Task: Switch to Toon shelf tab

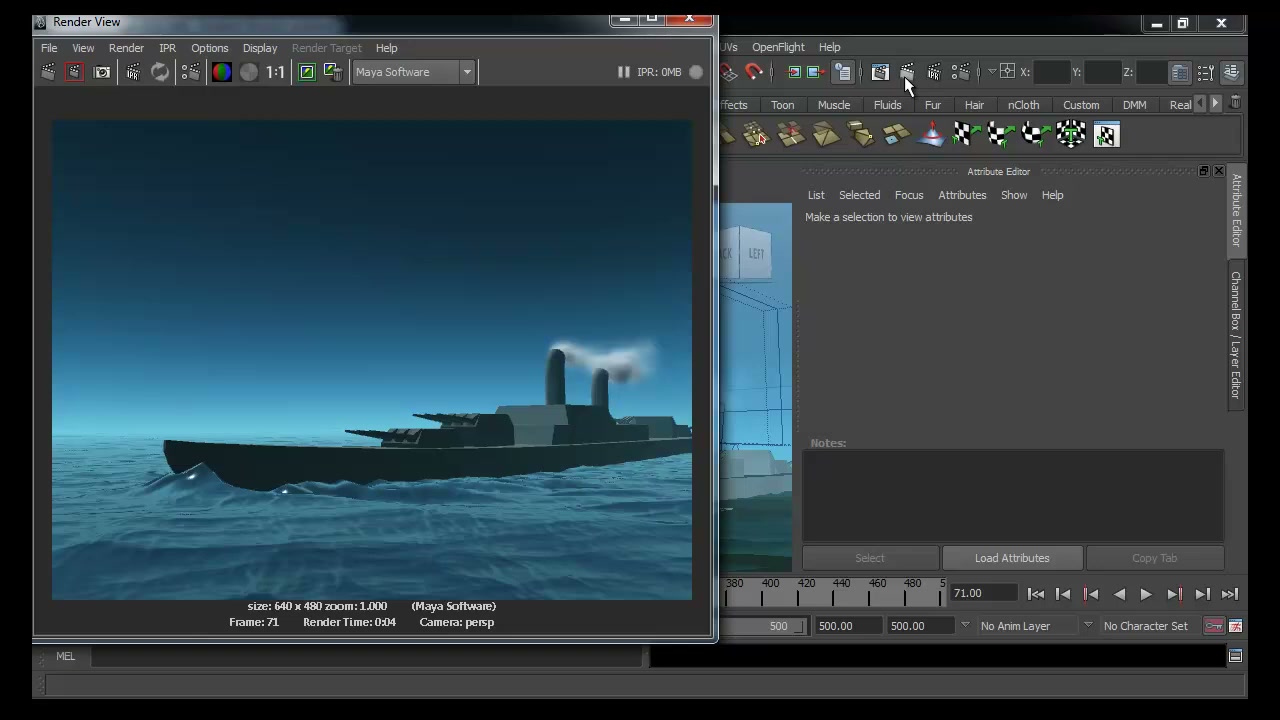Action: [782, 105]
